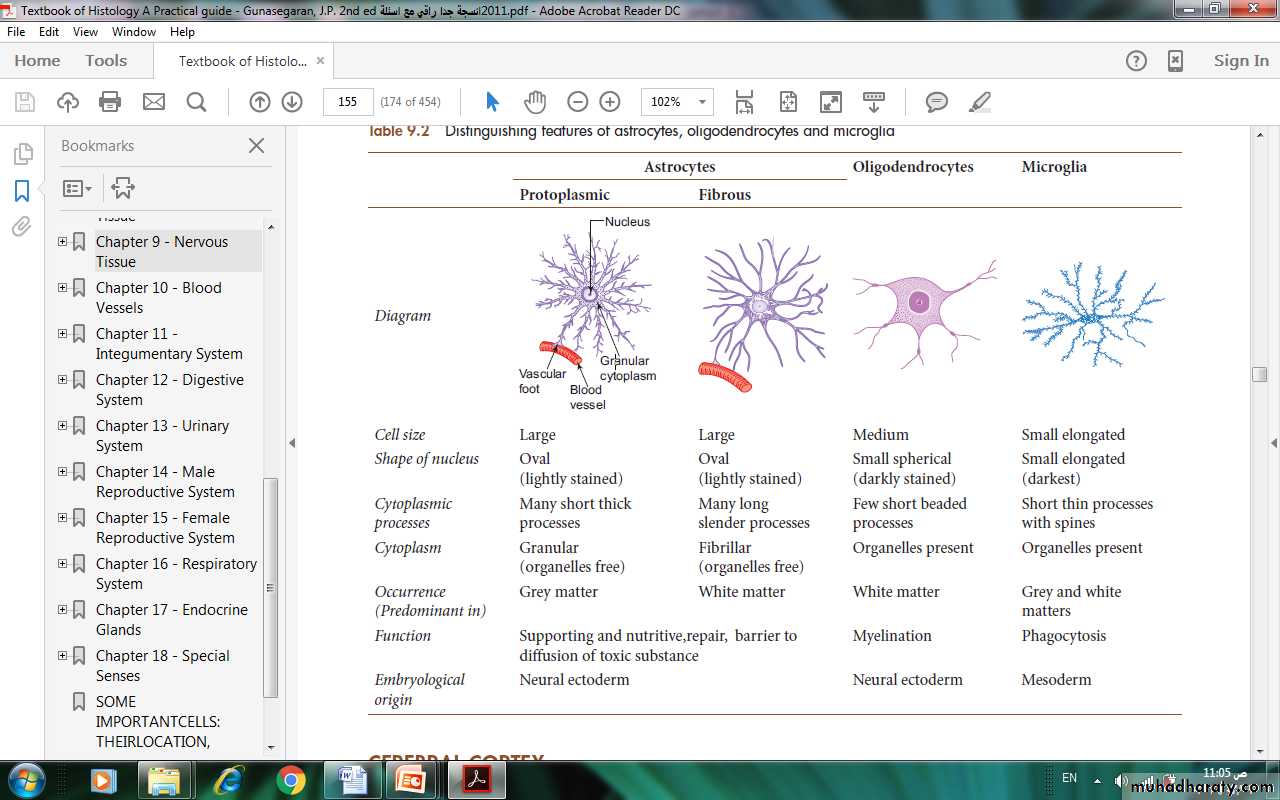This screenshot has height=800, width=1280.
Task: Open the Window menu
Action: coord(133,32)
